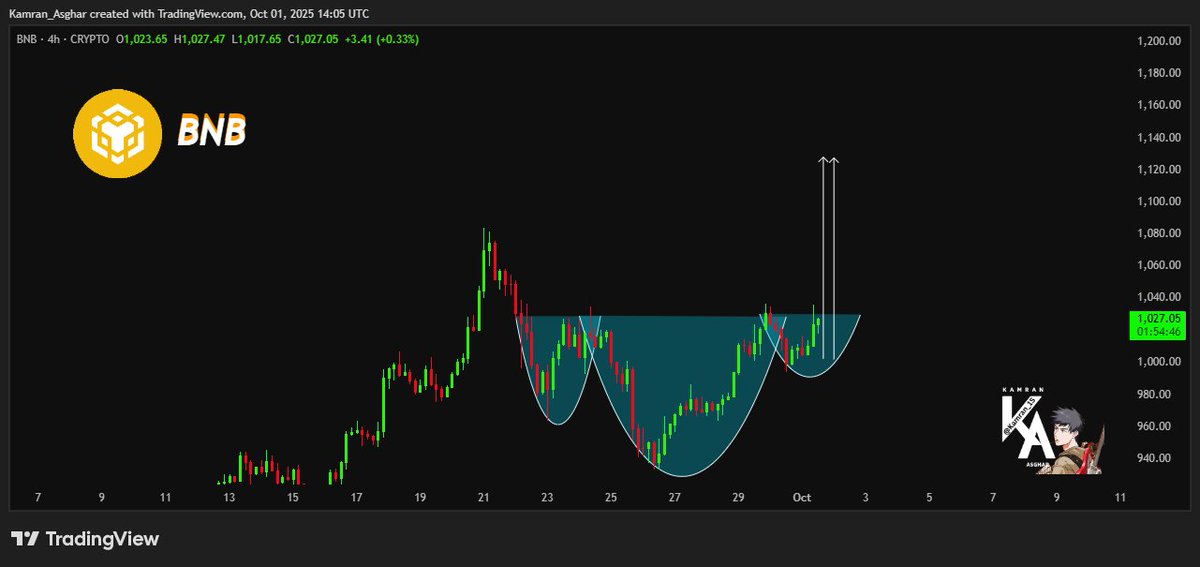Click the 5 date right of Oct

tap(929, 497)
